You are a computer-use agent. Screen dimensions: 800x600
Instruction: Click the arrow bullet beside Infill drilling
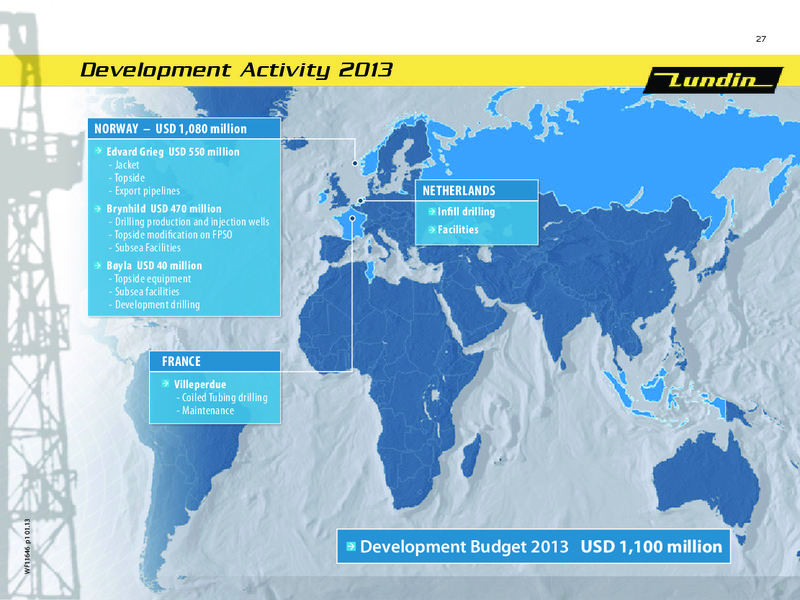click(x=432, y=211)
